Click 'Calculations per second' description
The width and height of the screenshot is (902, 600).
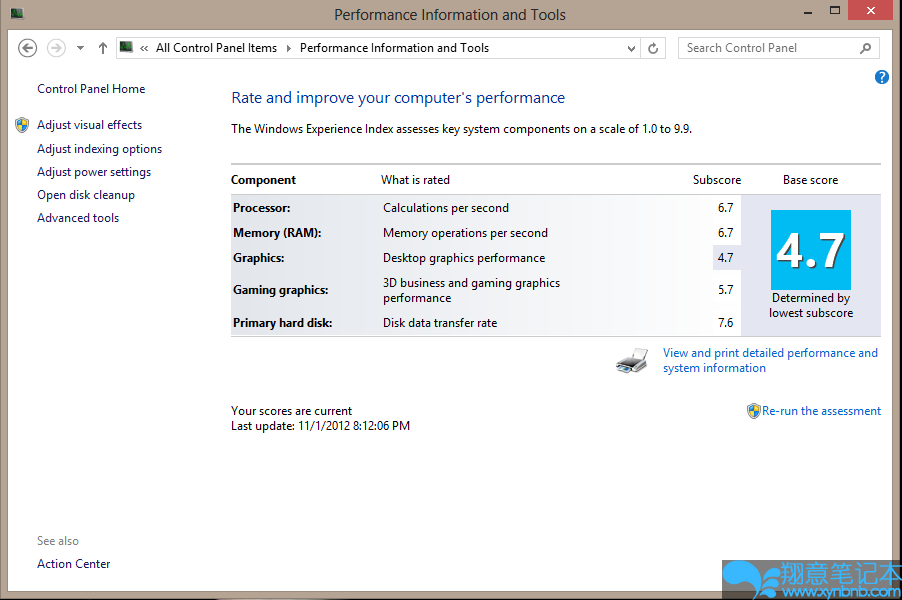tap(446, 208)
